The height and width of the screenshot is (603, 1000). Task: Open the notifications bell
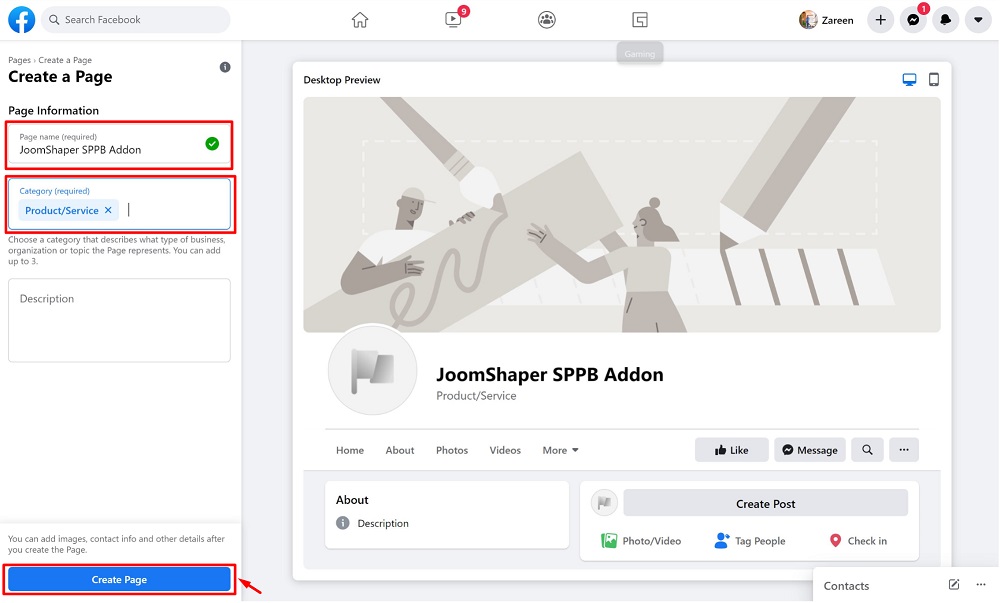946,20
